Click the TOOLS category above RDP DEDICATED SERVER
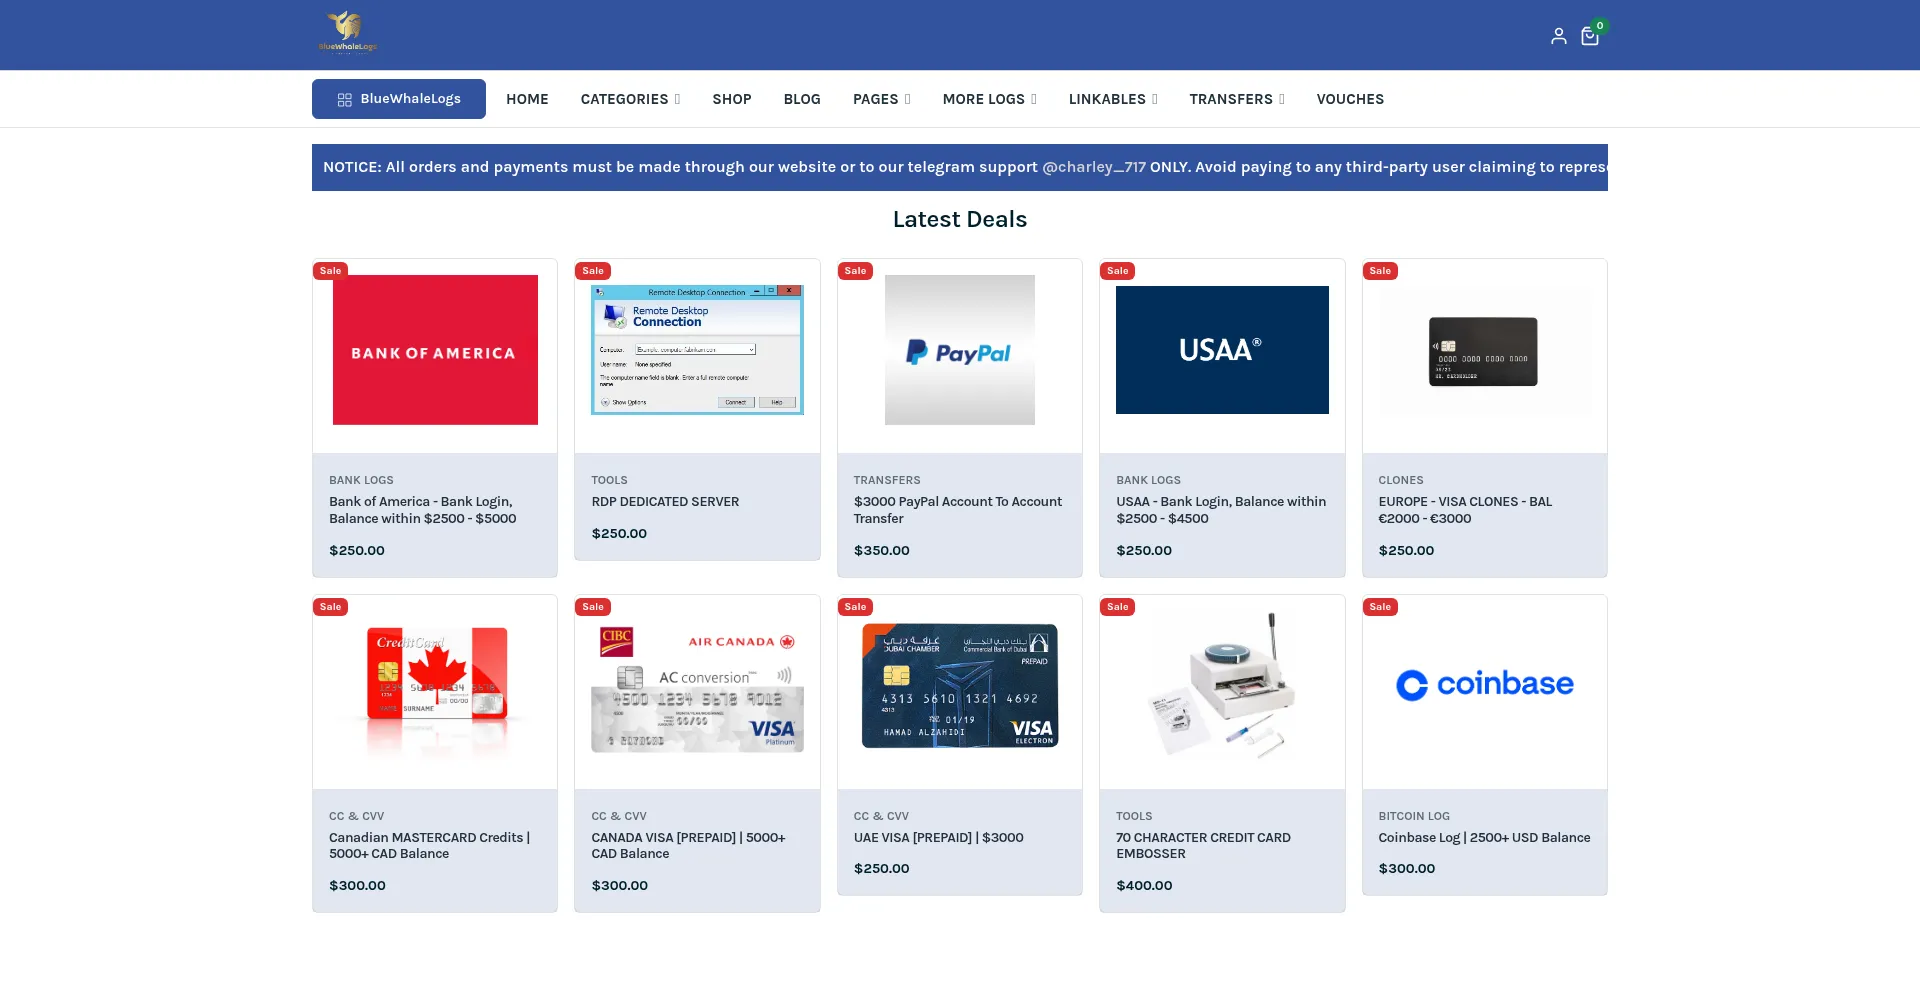Viewport: 1920px width, 993px height. [609, 480]
